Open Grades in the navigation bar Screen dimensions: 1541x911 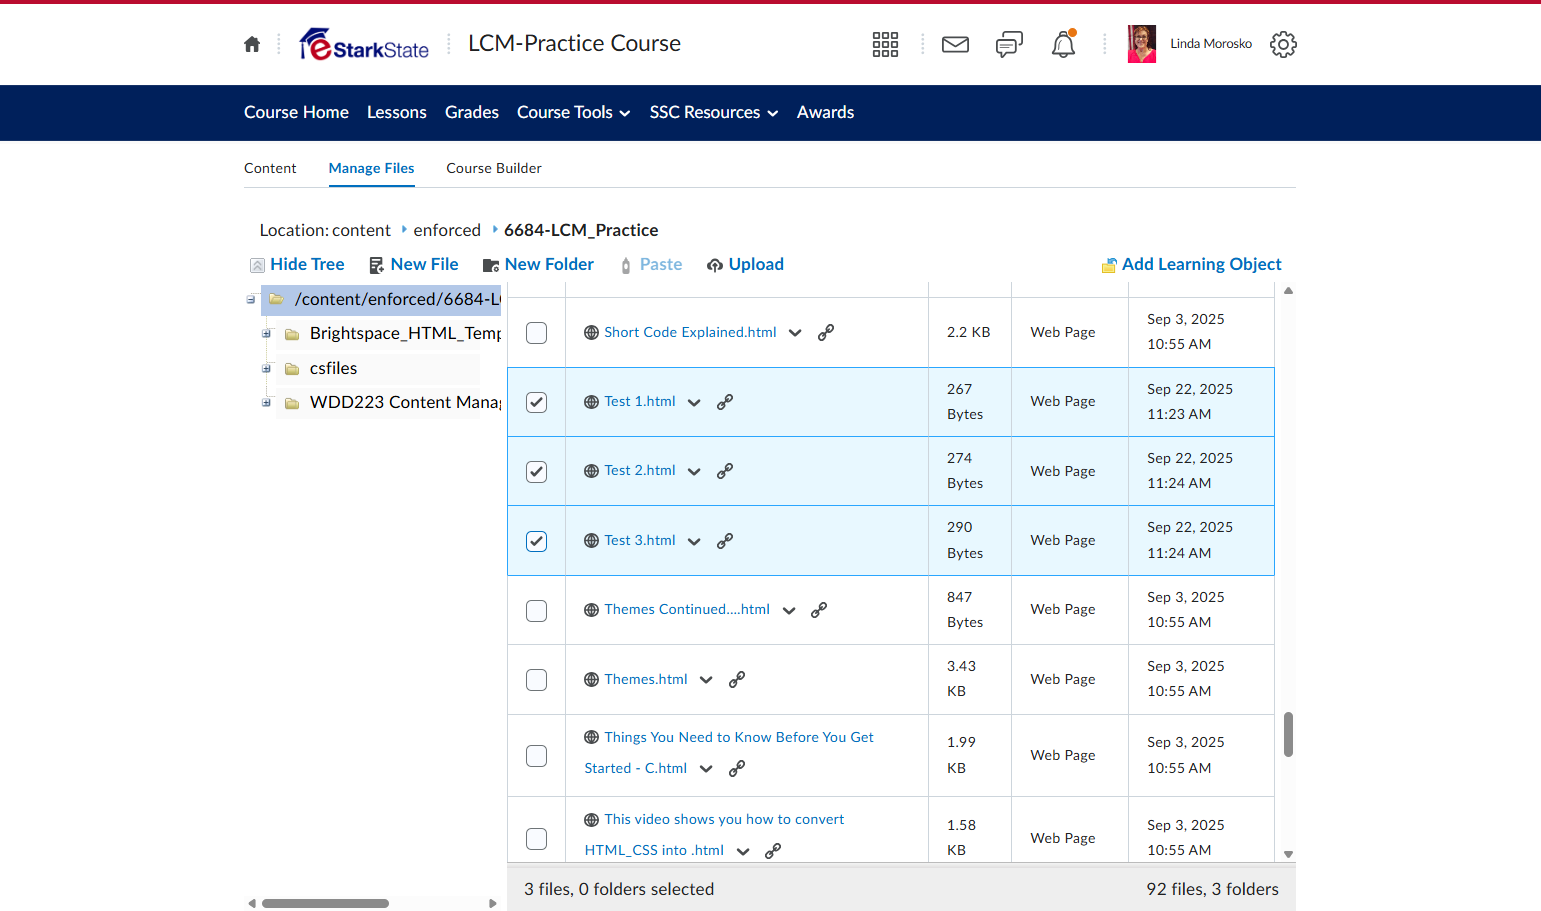click(x=472, y=113)
